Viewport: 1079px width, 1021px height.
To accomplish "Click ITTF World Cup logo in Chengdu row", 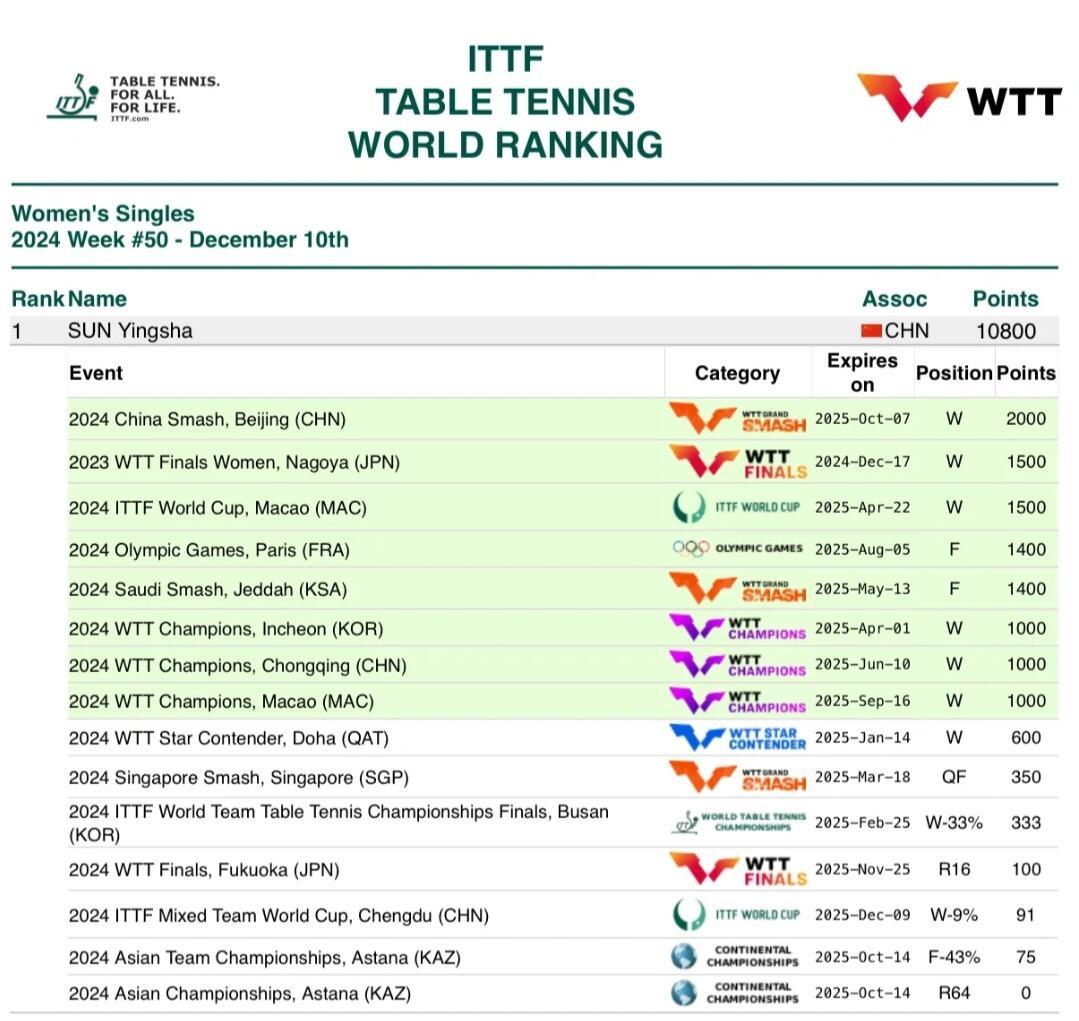I will click(x=736, y=915).
